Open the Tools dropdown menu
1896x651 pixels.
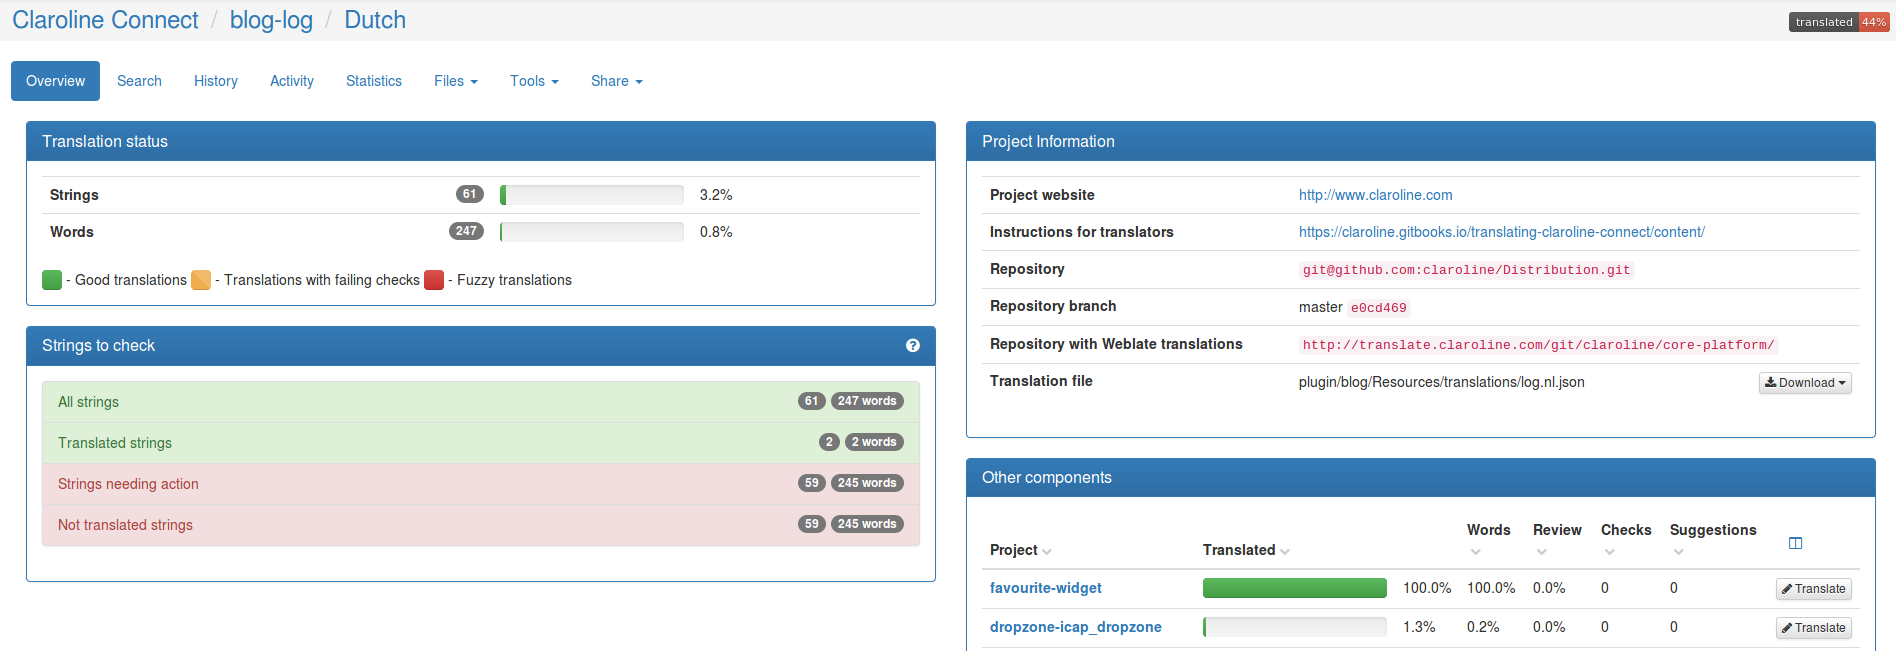[534, 81]
